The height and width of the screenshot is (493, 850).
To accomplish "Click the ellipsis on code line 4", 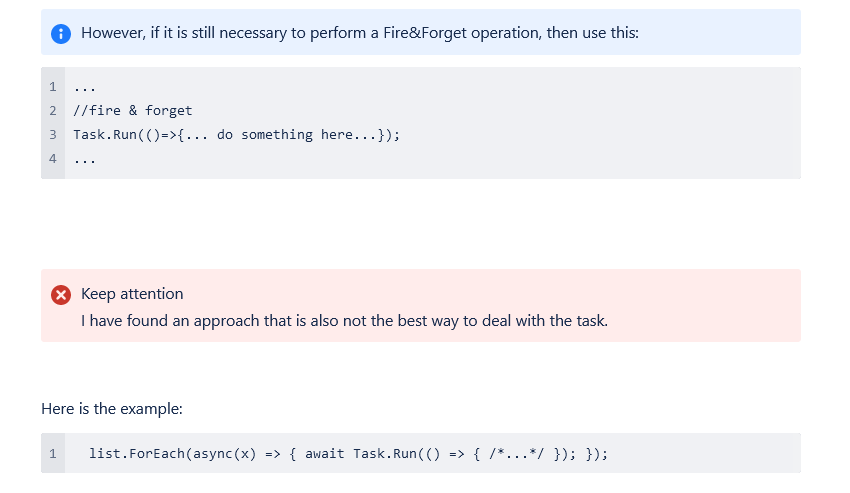I will [x=85, y=159].
